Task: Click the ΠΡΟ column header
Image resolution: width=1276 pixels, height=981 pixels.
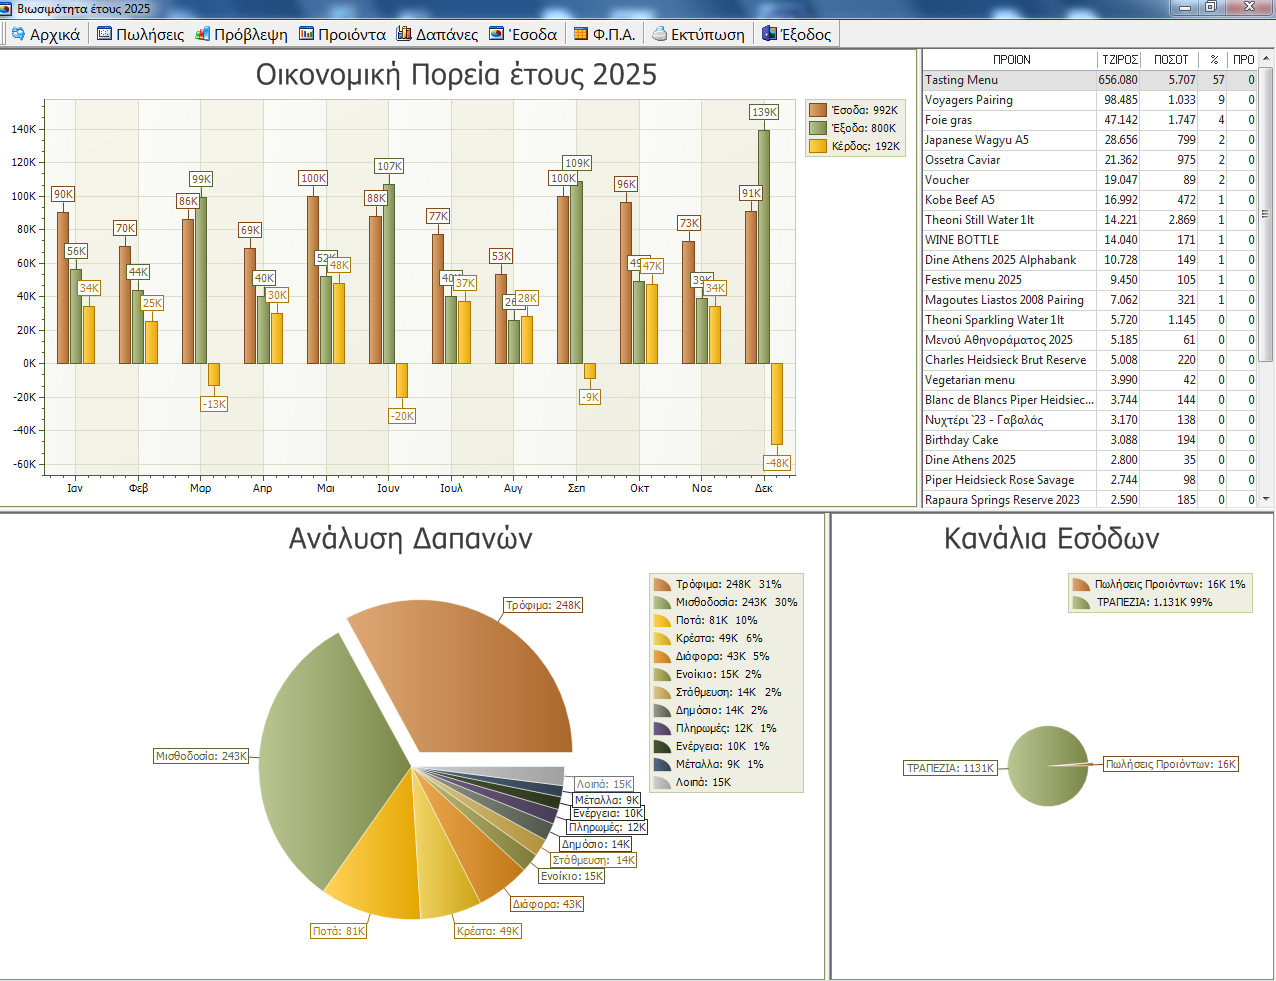Action: click(x=1242, y=60)
